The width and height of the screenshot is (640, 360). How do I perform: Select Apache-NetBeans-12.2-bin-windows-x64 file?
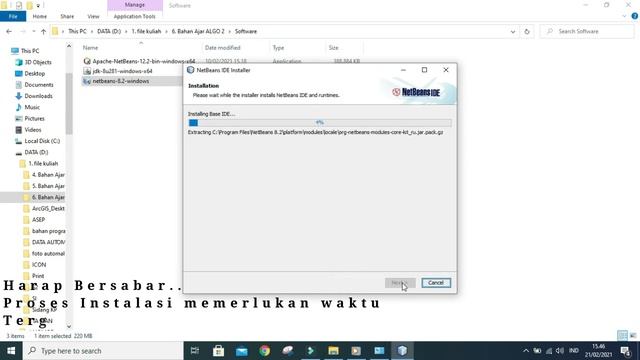(139, 61)
